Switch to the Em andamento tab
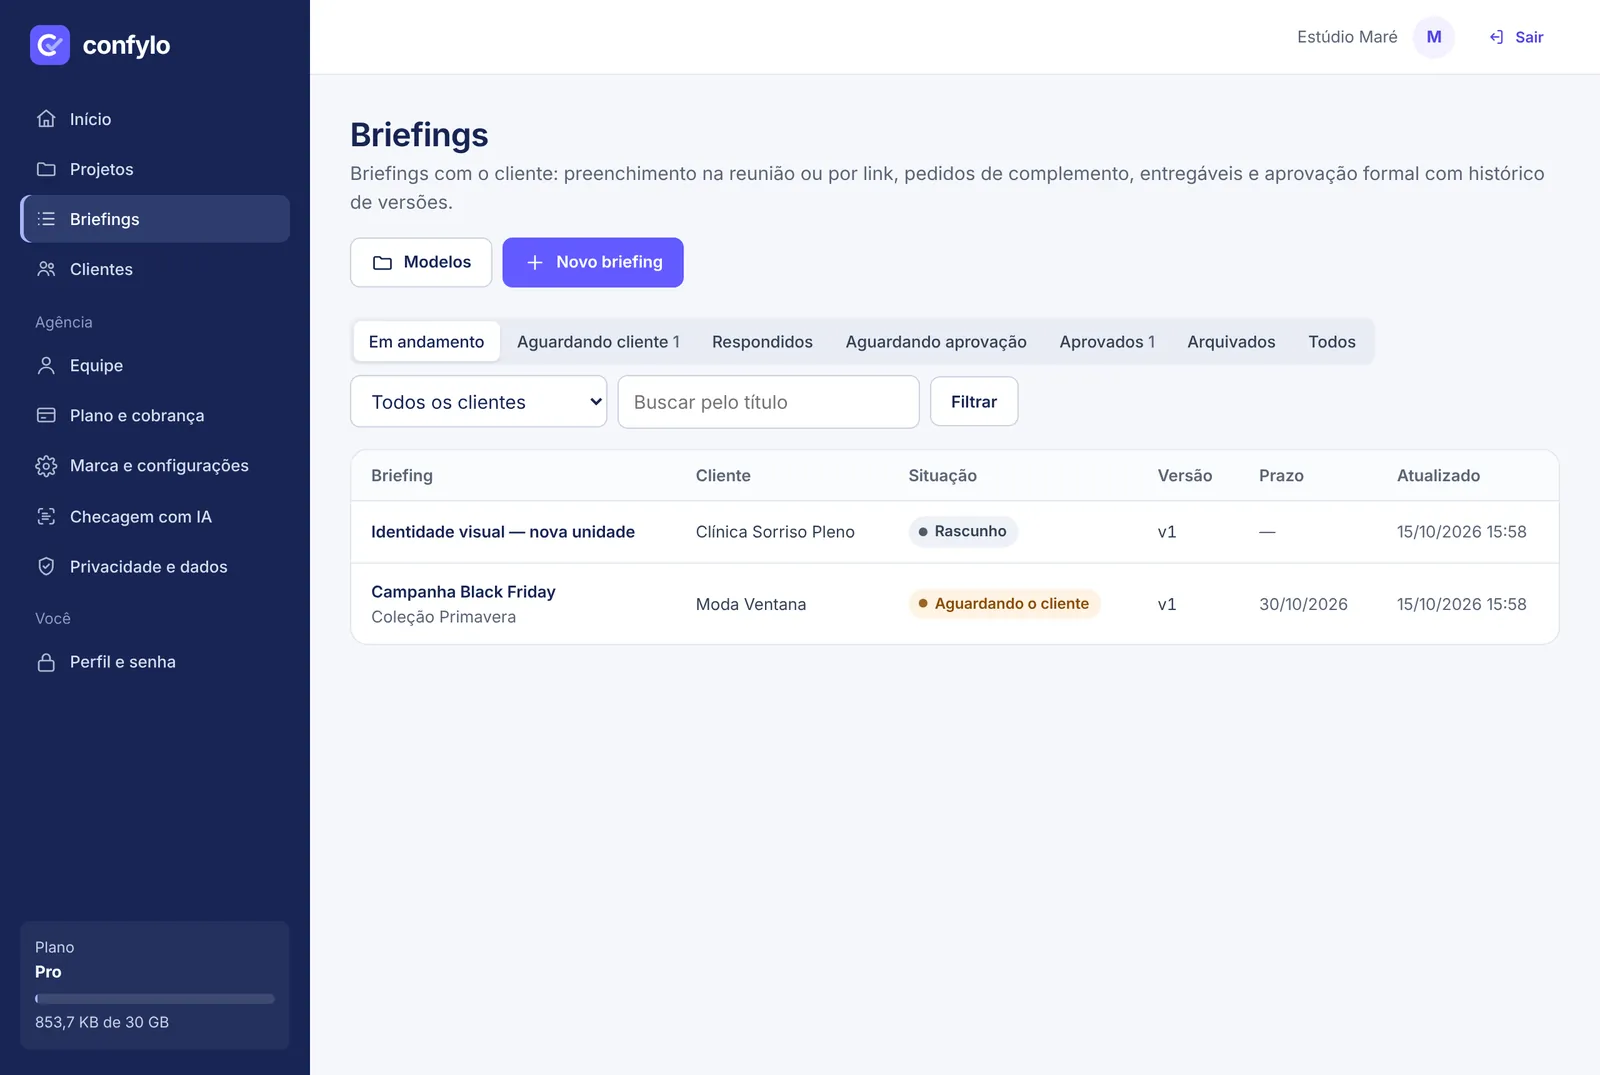Screen dimensions: 1600x1075 pyautogui.click(x=426, y=342)
